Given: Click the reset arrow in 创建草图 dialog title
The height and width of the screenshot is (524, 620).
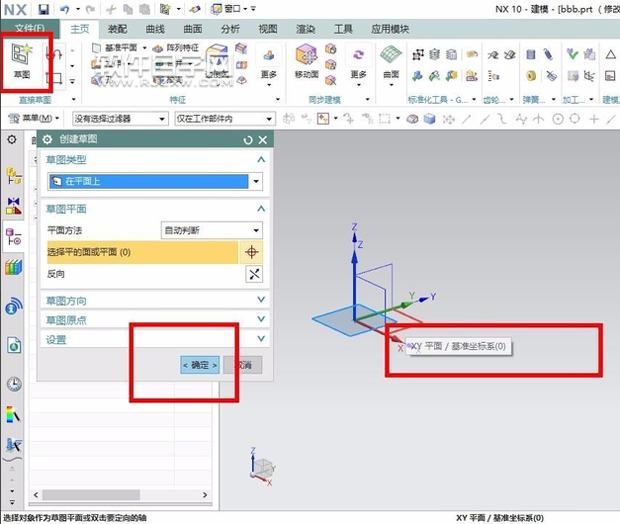Looking at the screenshot, I should [x=248, y=140].
